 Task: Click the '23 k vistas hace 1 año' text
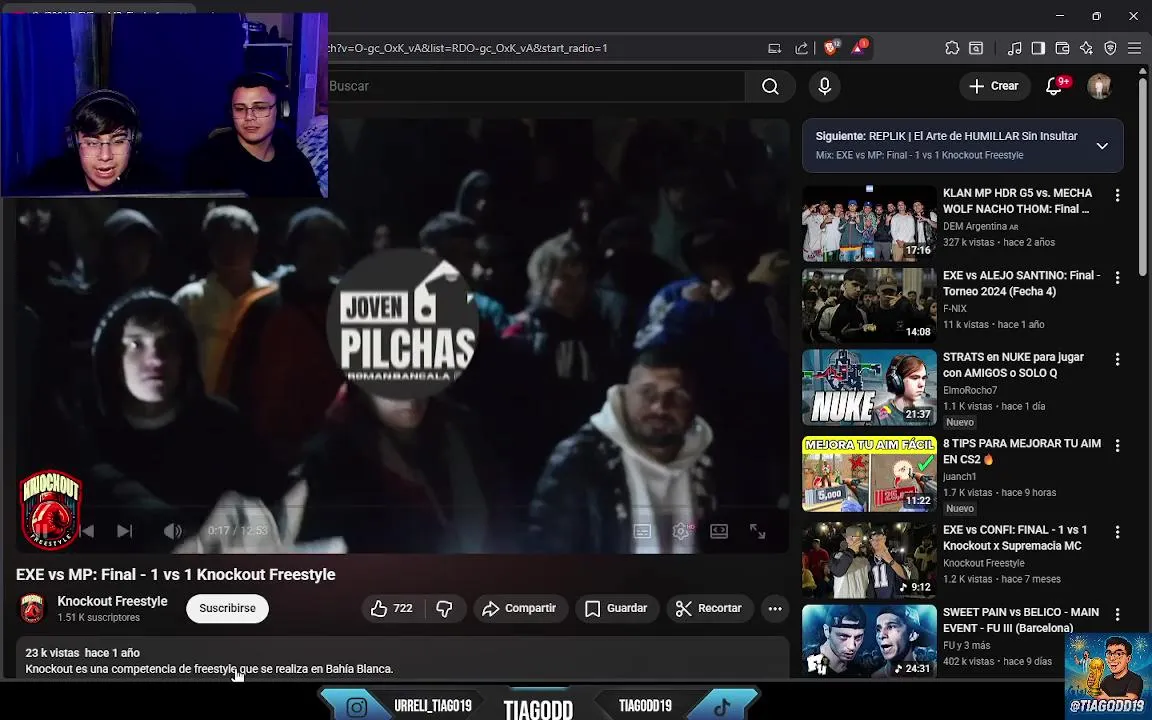click(82, 652)
